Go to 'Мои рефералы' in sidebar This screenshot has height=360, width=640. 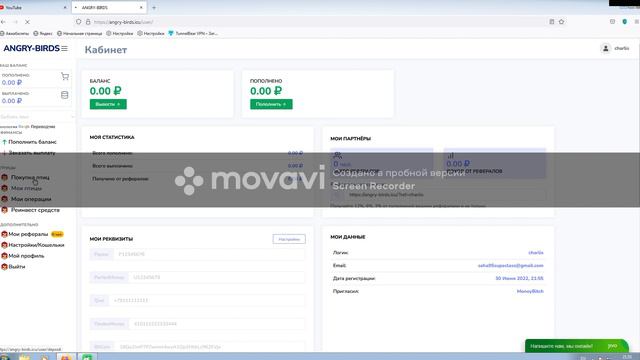(x=28, y=234)
